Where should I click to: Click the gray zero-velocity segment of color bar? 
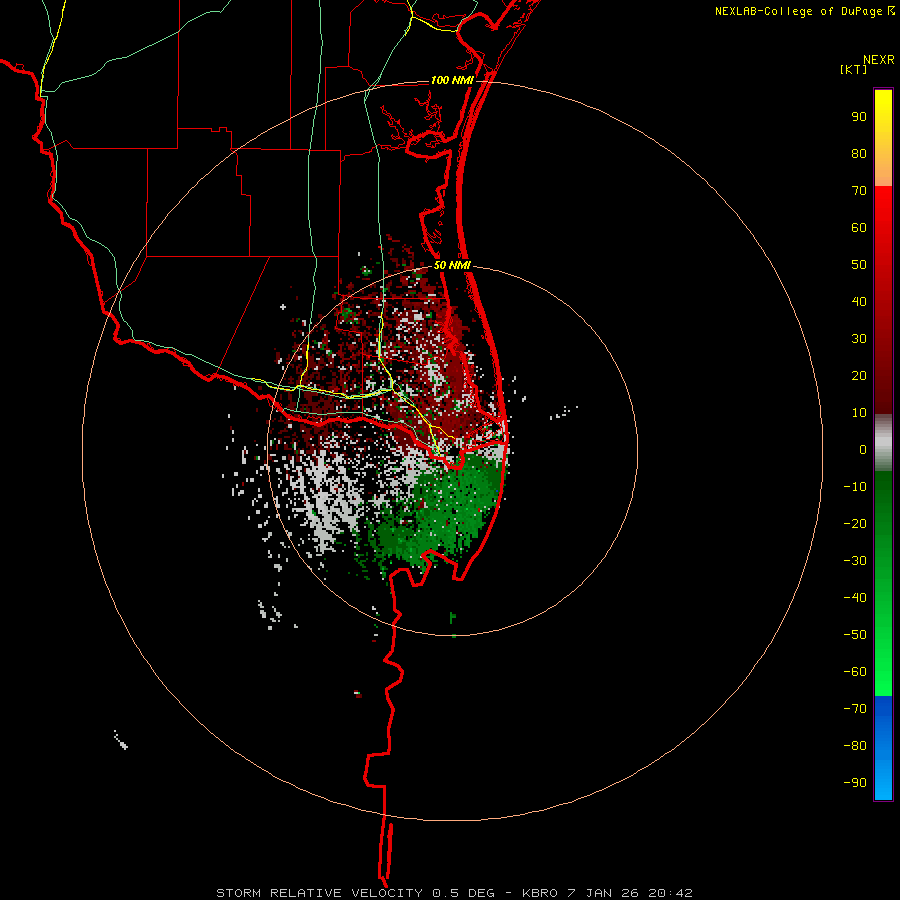point(883,443)
